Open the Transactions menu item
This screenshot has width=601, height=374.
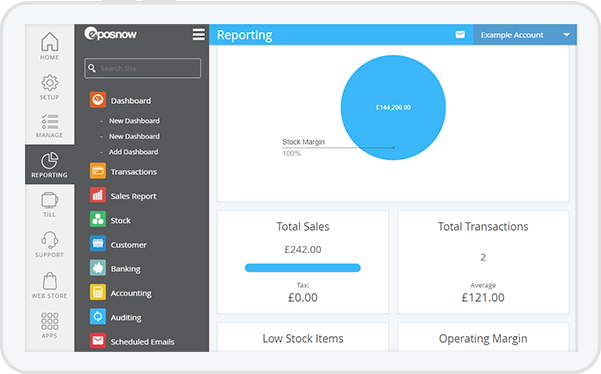coord(134,172)
